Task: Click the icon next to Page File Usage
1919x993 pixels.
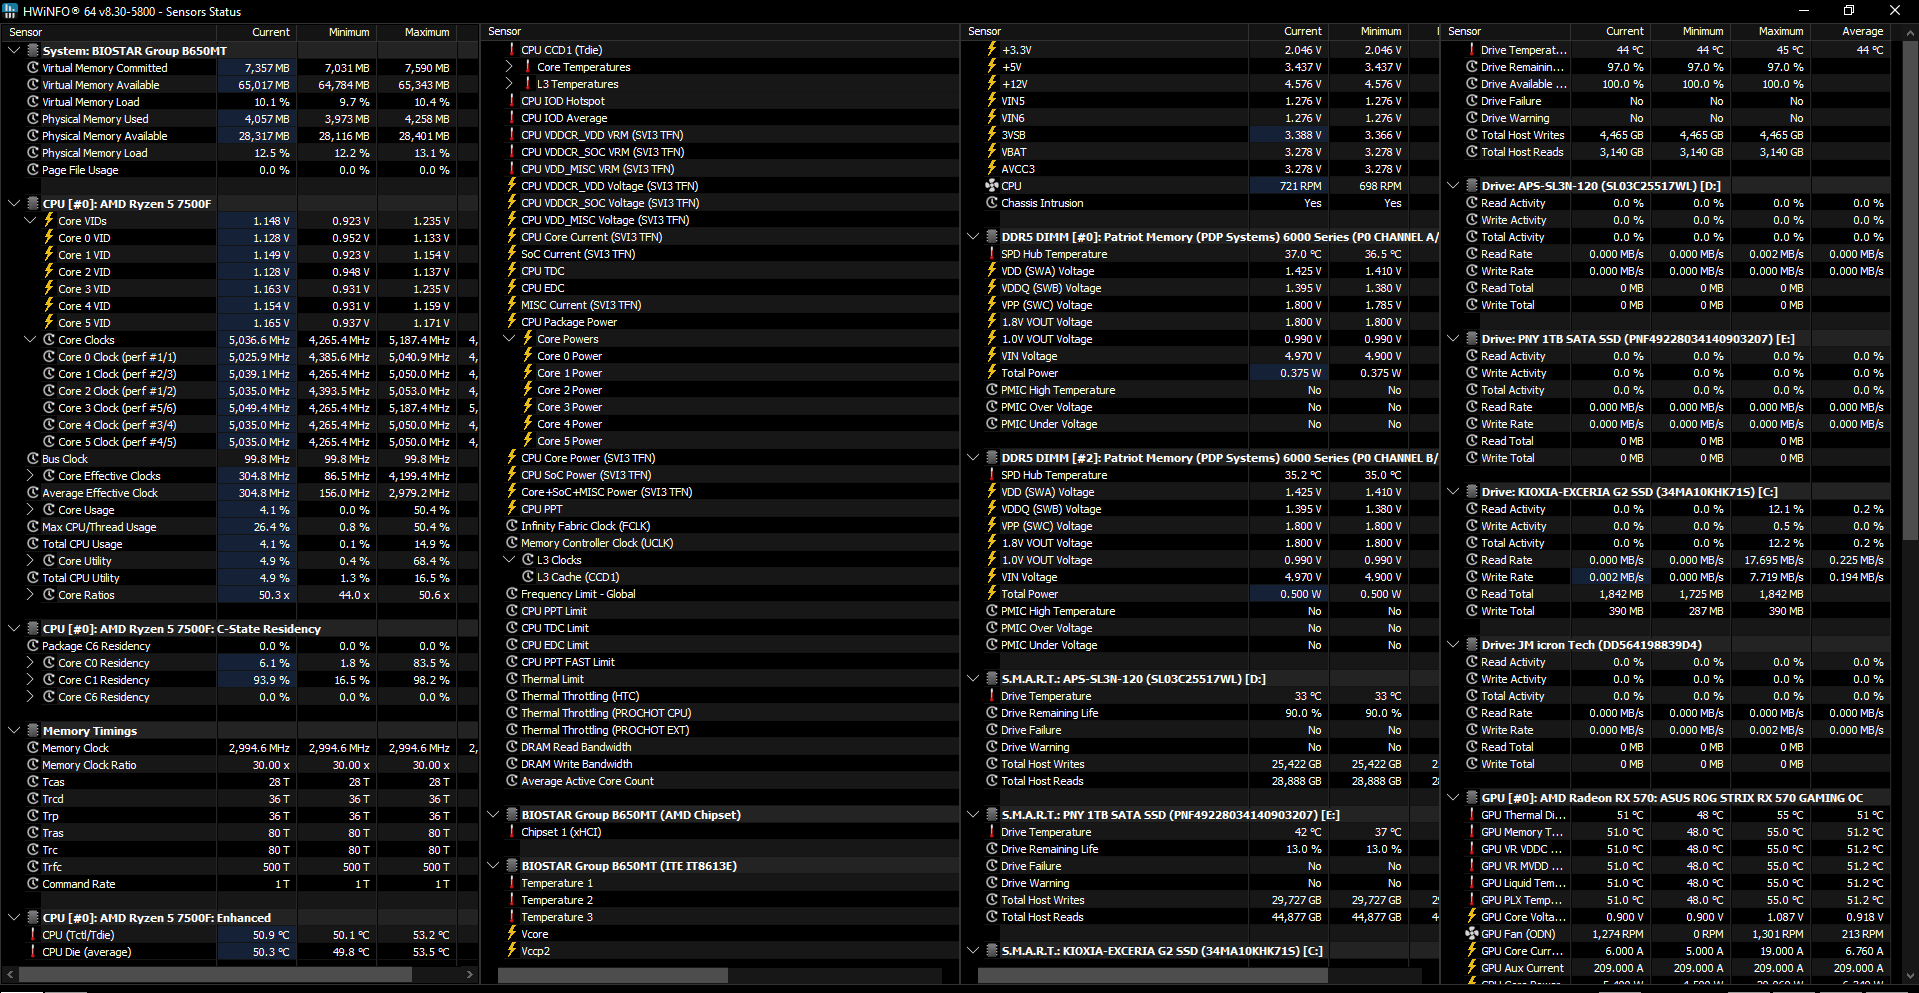Action: 33,170
